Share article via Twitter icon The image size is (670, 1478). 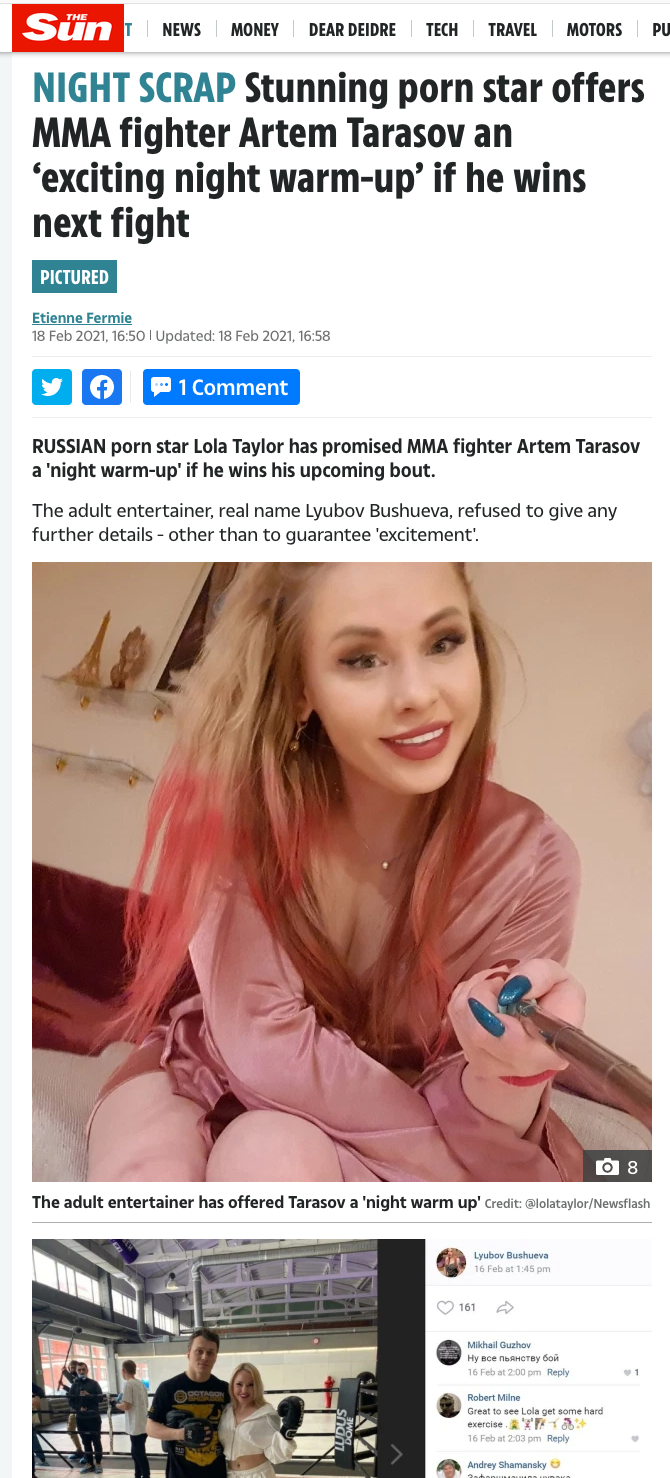coord(52,387)
